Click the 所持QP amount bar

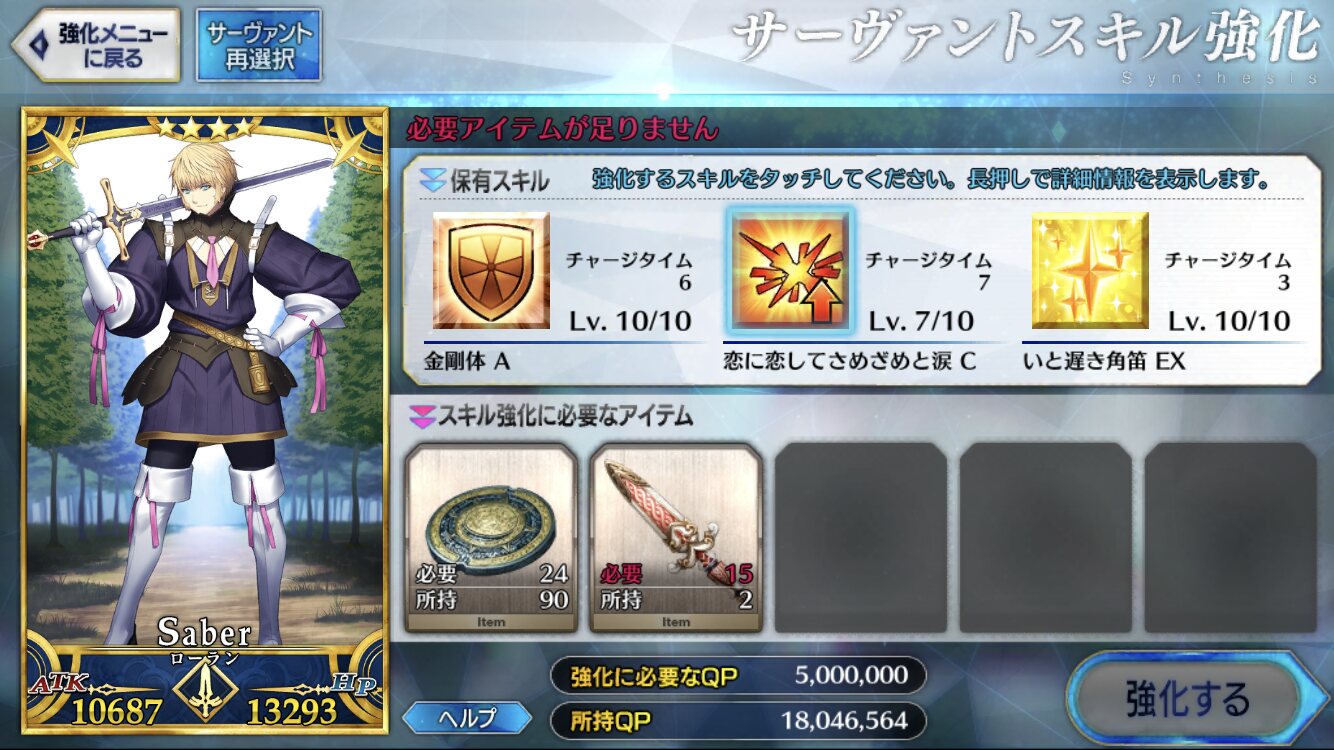pyautogui.click(x=738, y=720)
